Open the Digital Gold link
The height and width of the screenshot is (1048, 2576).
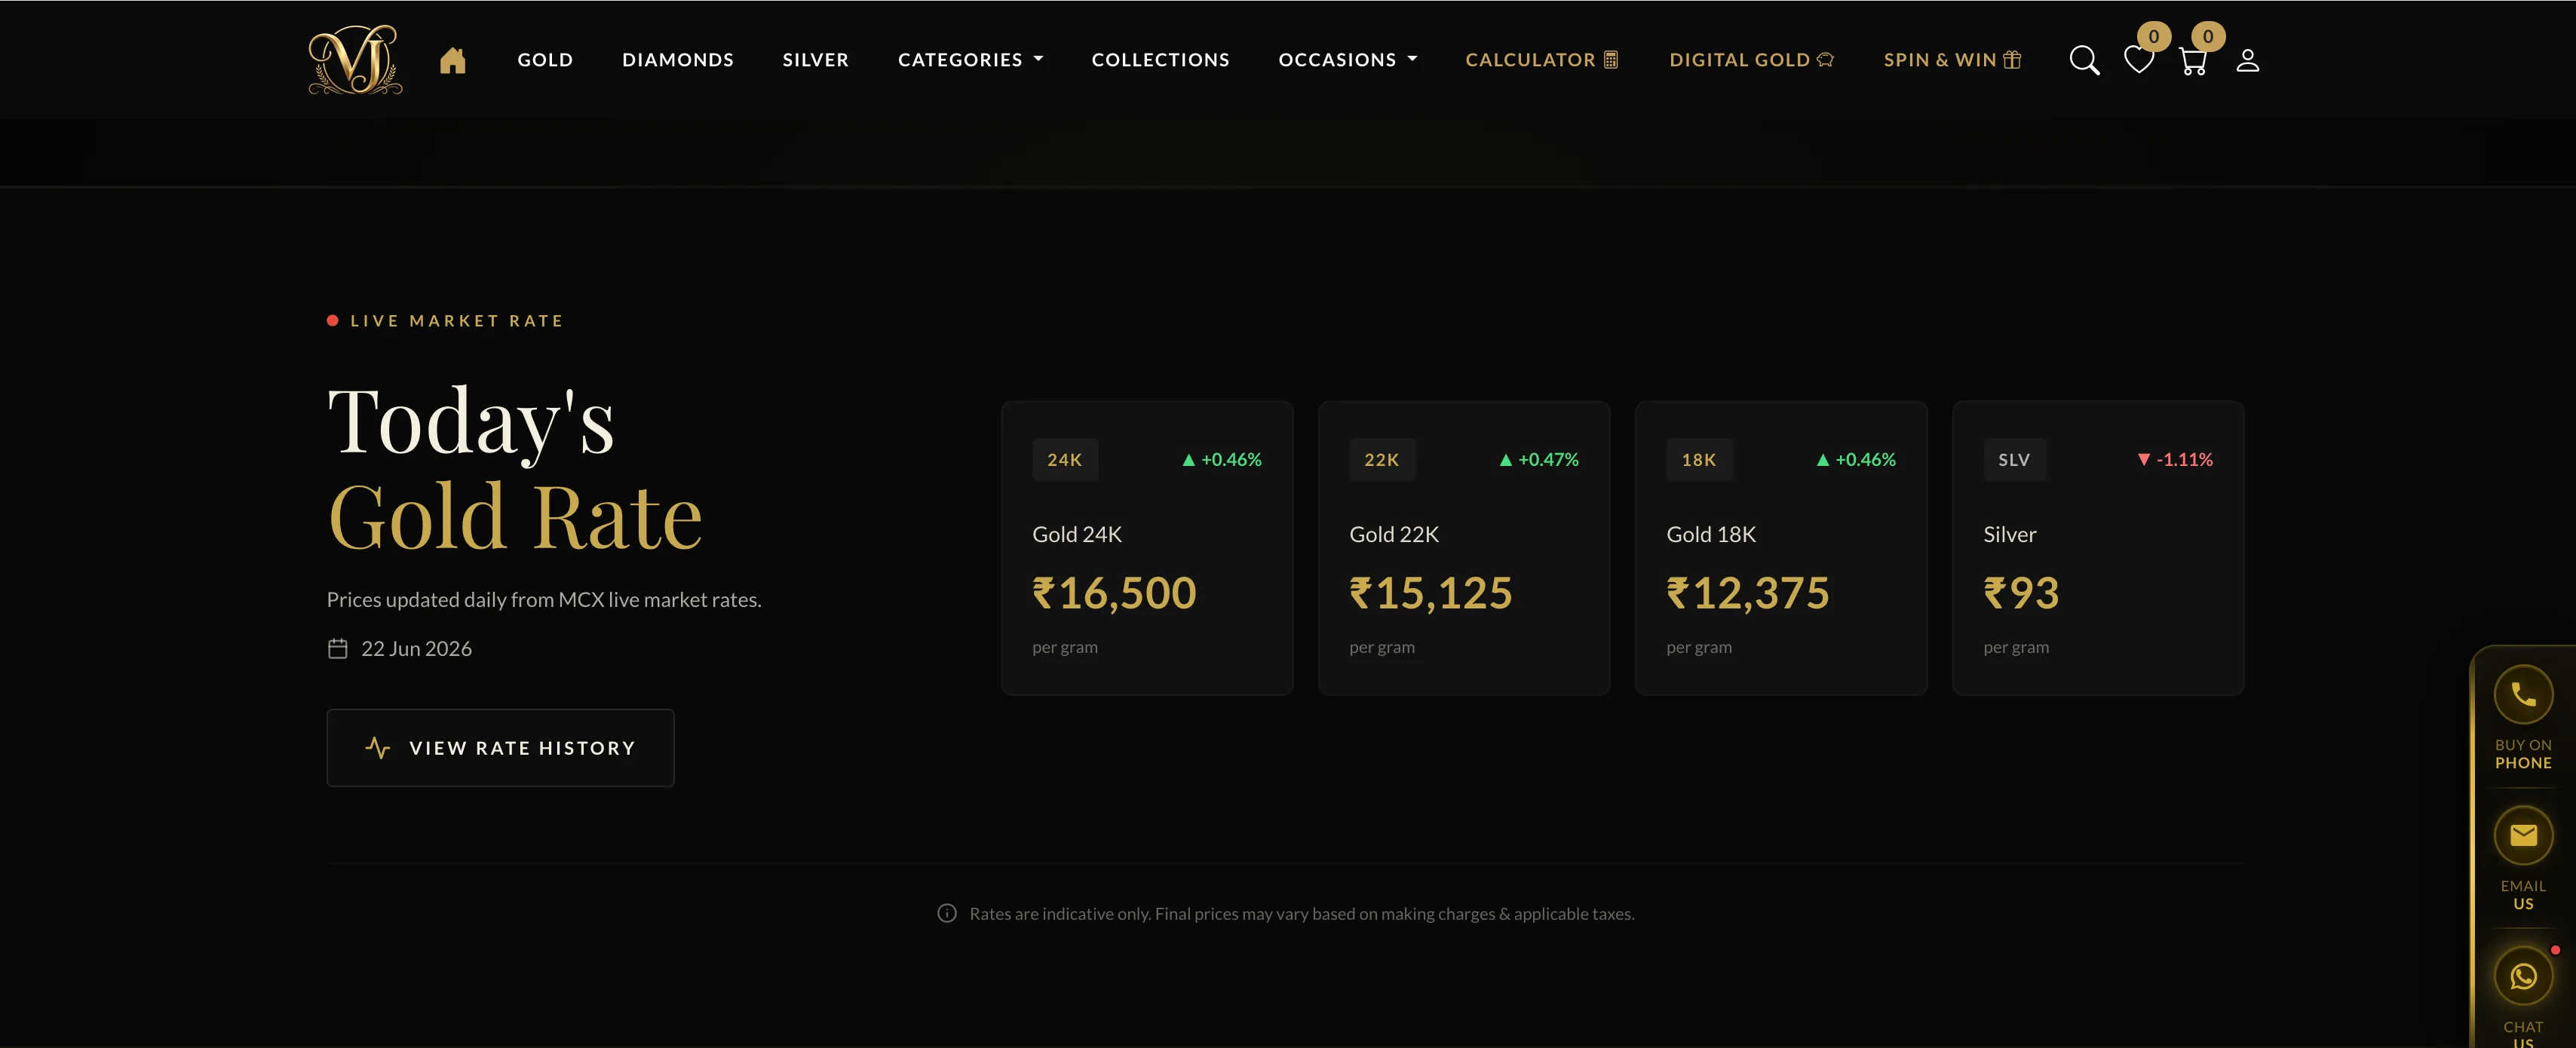[x=1751, y=60]
